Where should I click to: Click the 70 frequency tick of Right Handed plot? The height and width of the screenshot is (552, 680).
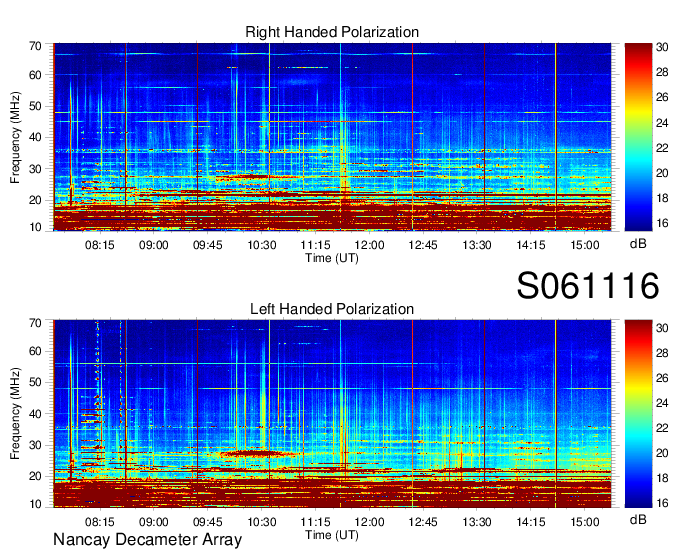(35, 46)
